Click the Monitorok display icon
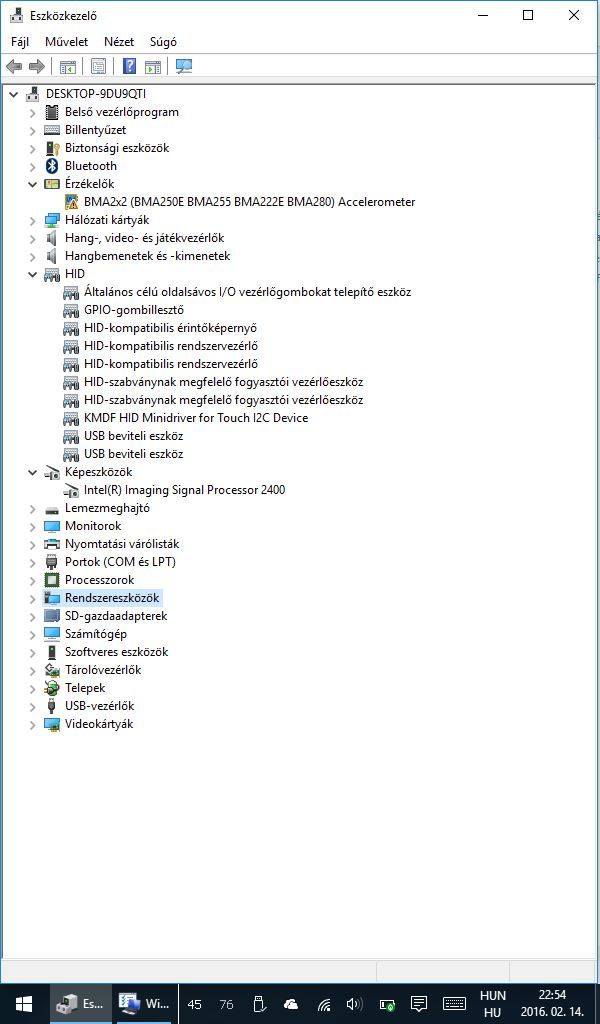The width and height of the screenshot is (600, 1024). pos(52,526)
